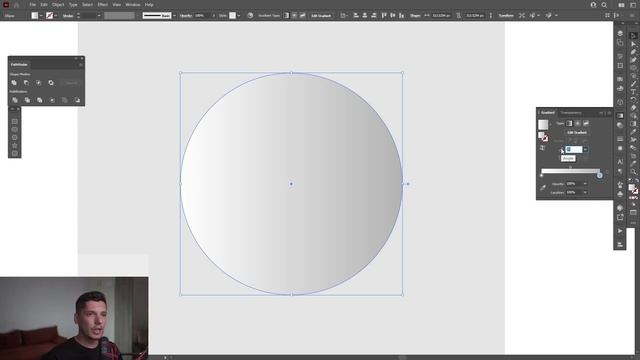Open stroke weight dropdown in control bar
The image size is (640, 360).
pyautogui.click(x=99, y=16)
